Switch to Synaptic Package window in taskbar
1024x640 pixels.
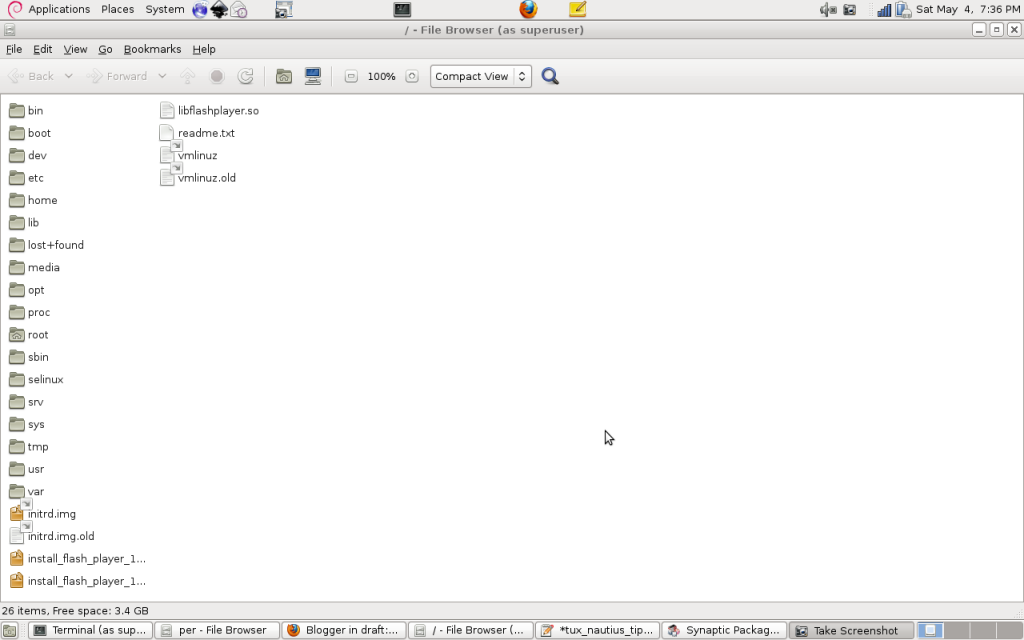click(x=724, y=631)
